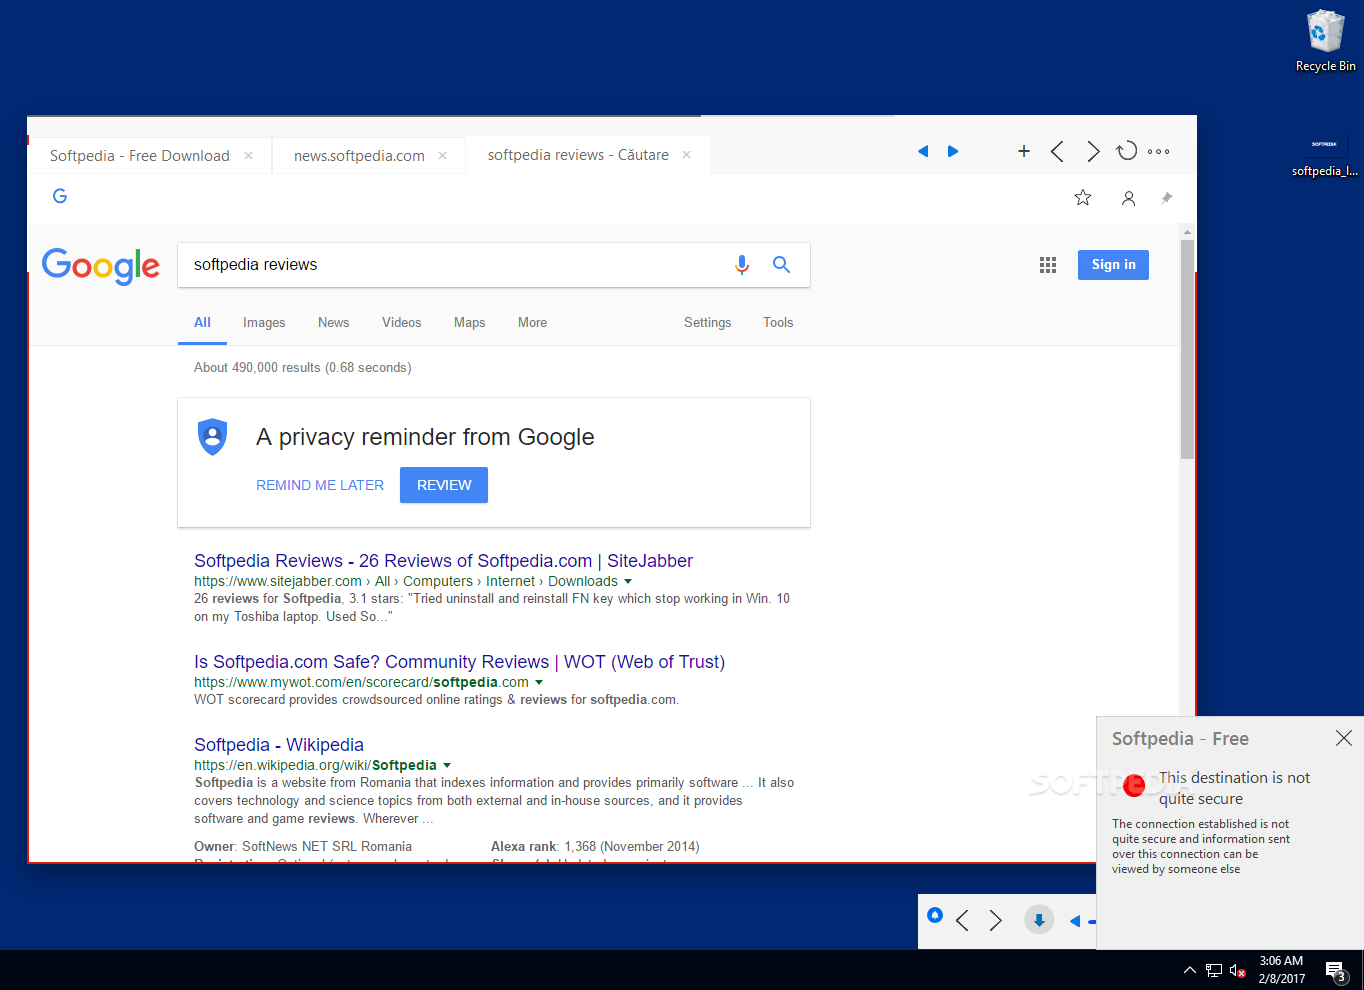Viewport: 1364px width, 990px height.
Task: Close the news.softpedia.com tab
Action: pos(442,155)
